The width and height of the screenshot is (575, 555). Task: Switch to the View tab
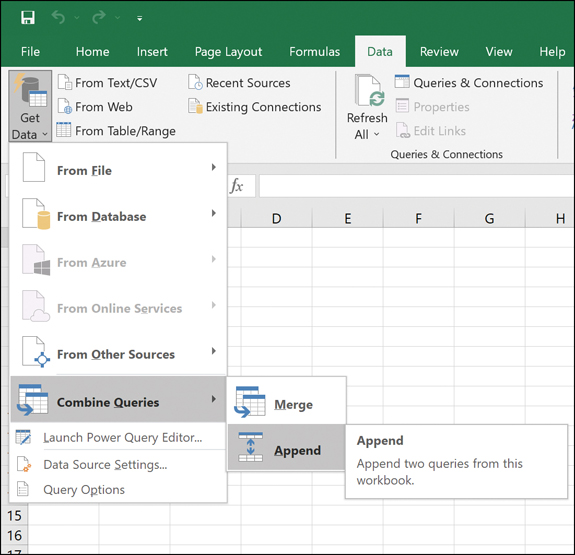tap(499, 52)
